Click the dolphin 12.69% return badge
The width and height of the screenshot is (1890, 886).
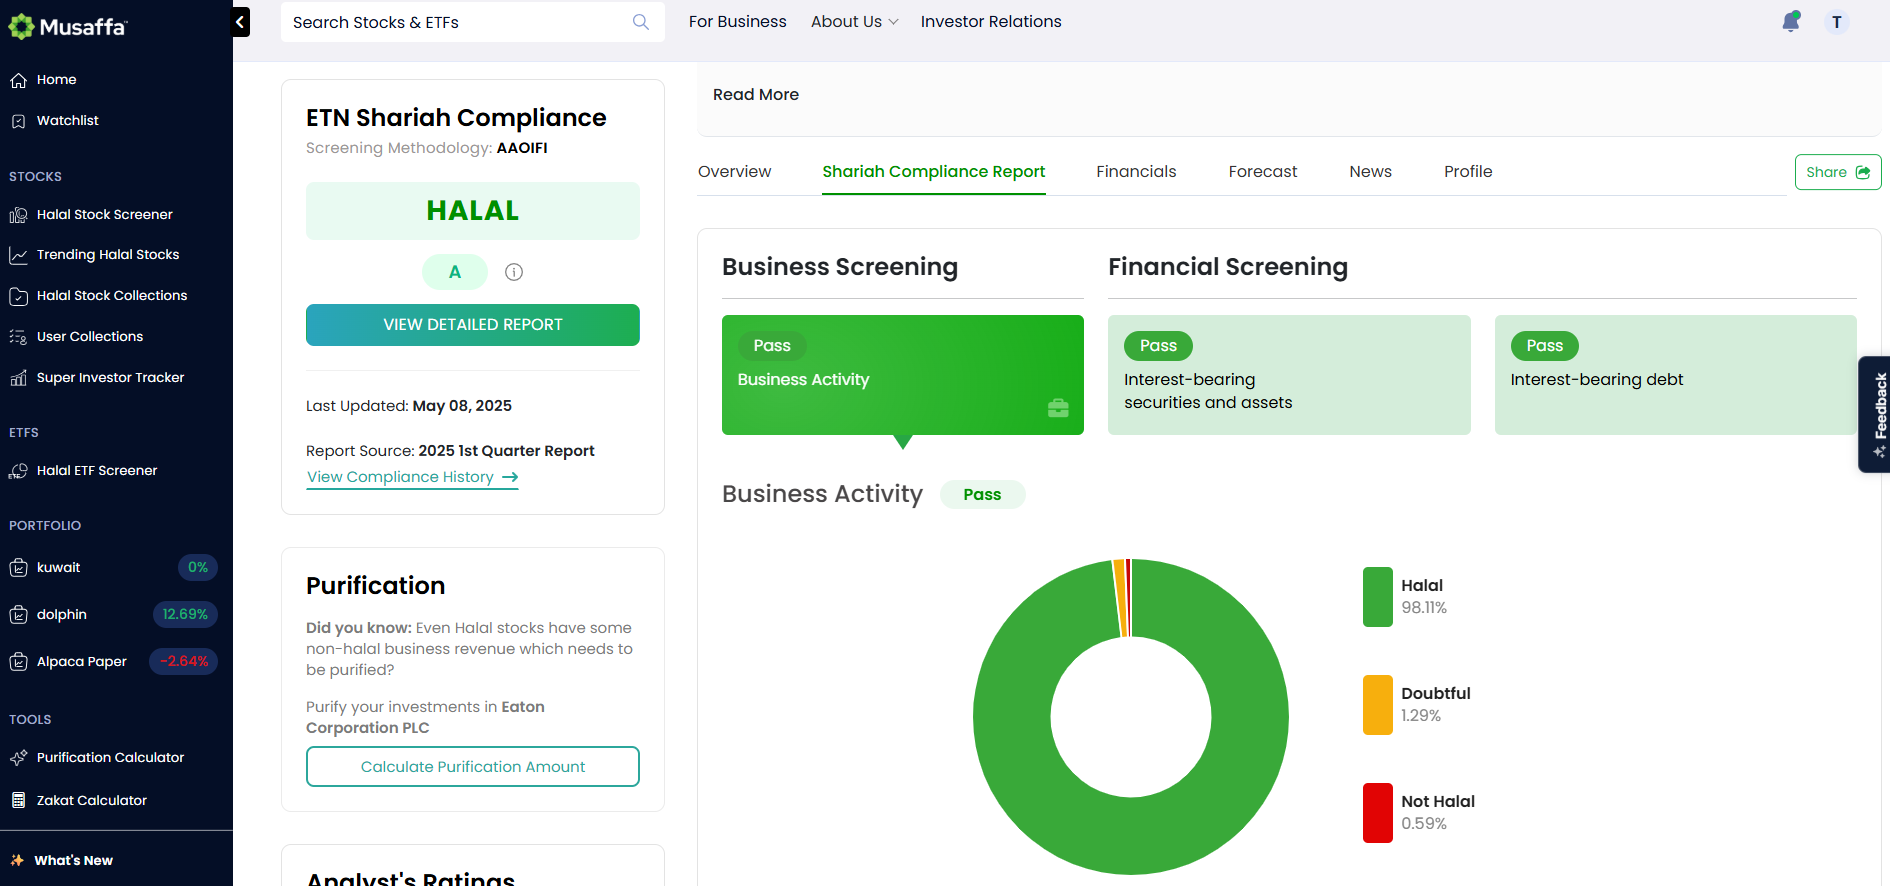point(185,615)
